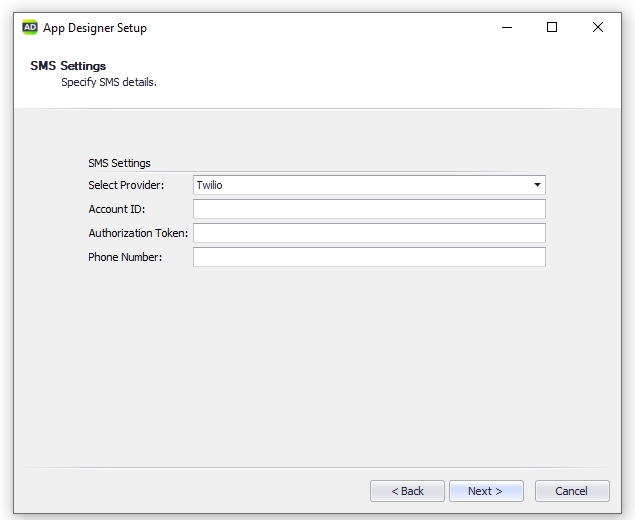Click the 'Select Provider:' label
Screen dimensions: 635x520
tap(126, 185)
